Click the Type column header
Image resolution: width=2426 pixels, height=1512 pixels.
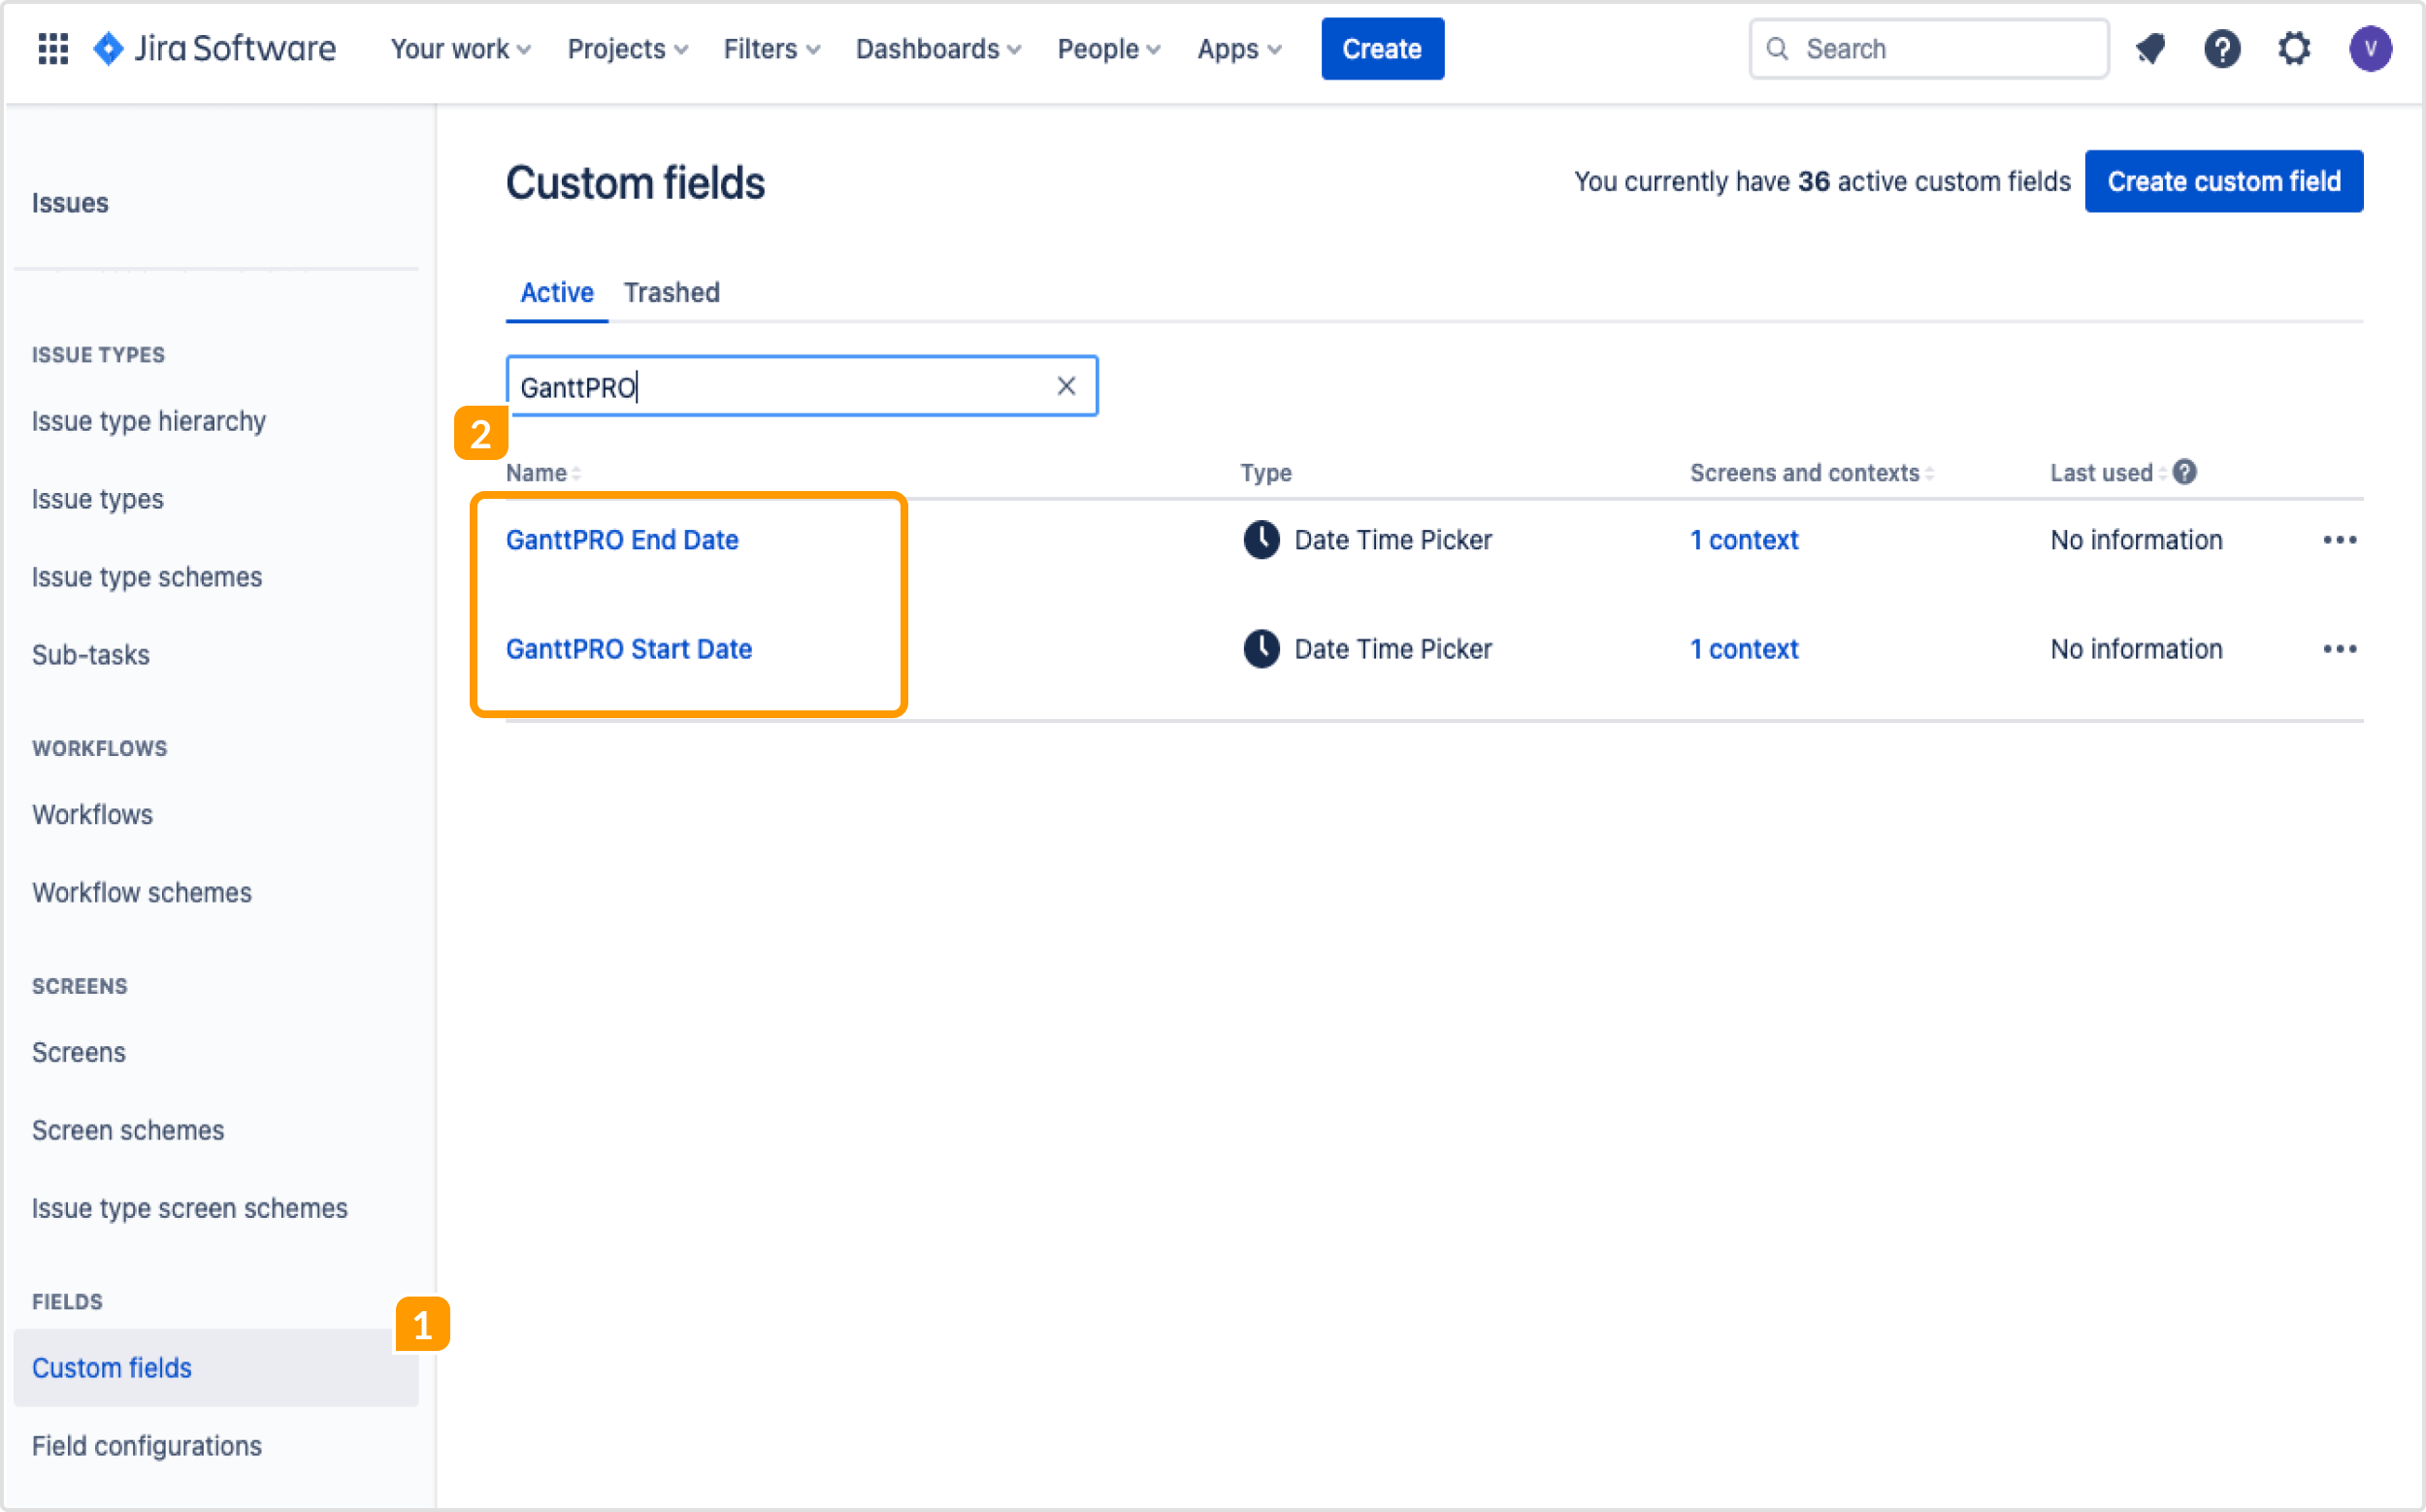click(1266, 473)
